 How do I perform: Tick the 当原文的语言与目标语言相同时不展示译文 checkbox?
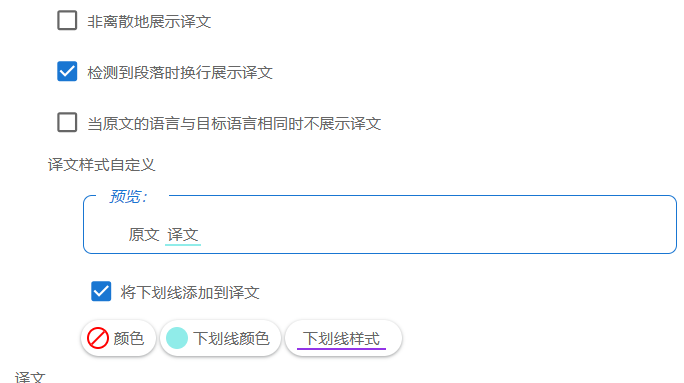(67, 122)
